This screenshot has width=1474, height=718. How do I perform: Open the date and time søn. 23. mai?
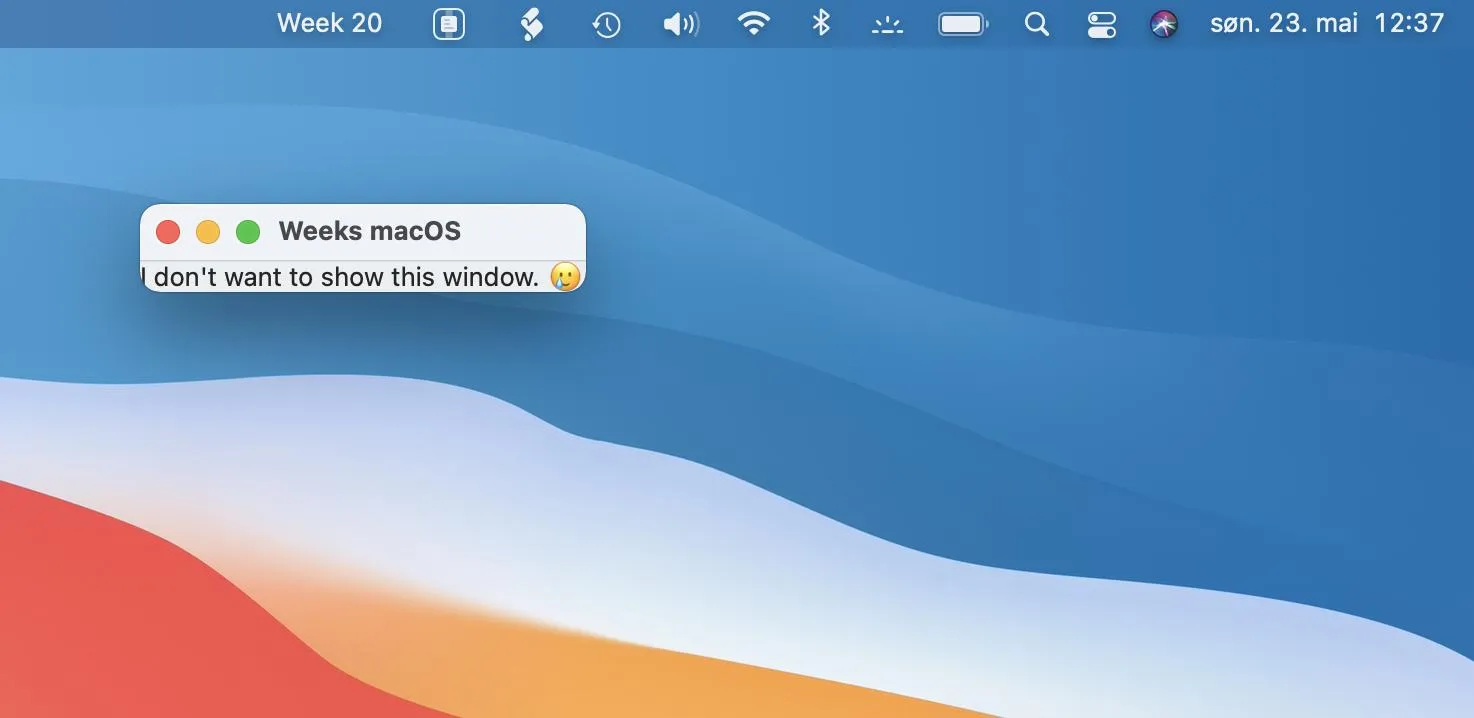(1327, 23)
